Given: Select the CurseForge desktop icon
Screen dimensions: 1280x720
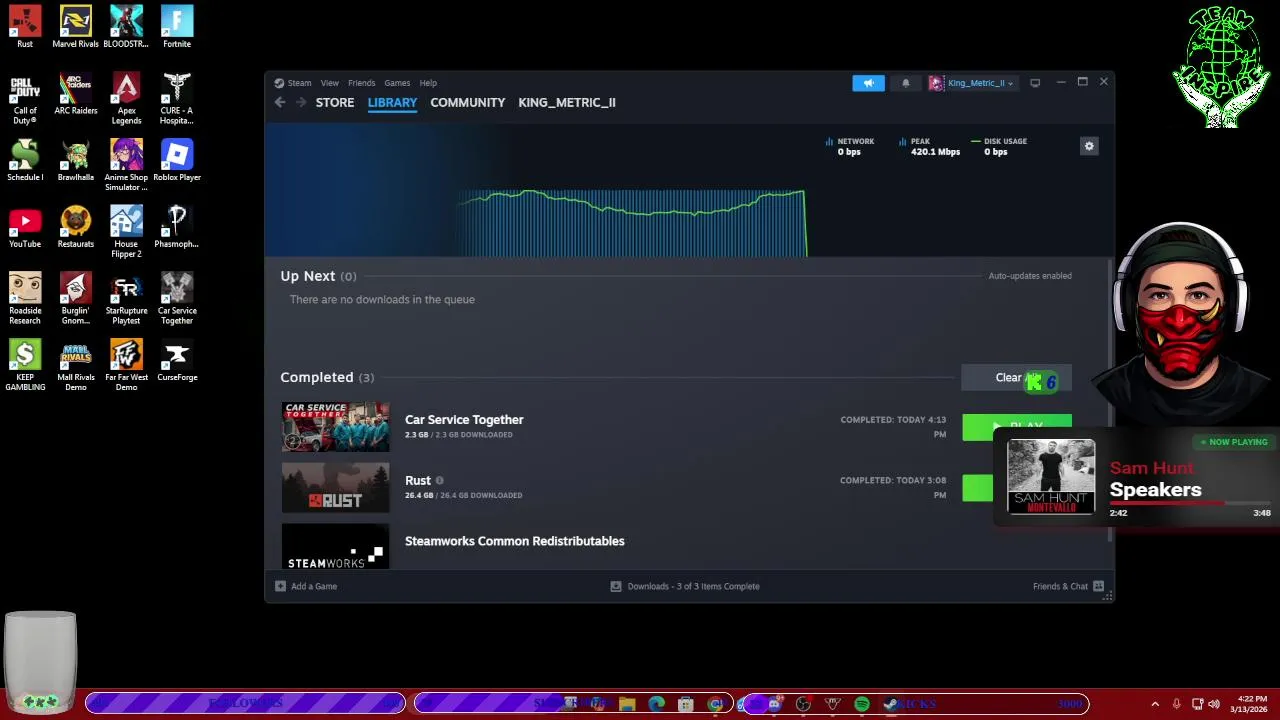Looking at the screenshot, I should [x=177, y=361].
